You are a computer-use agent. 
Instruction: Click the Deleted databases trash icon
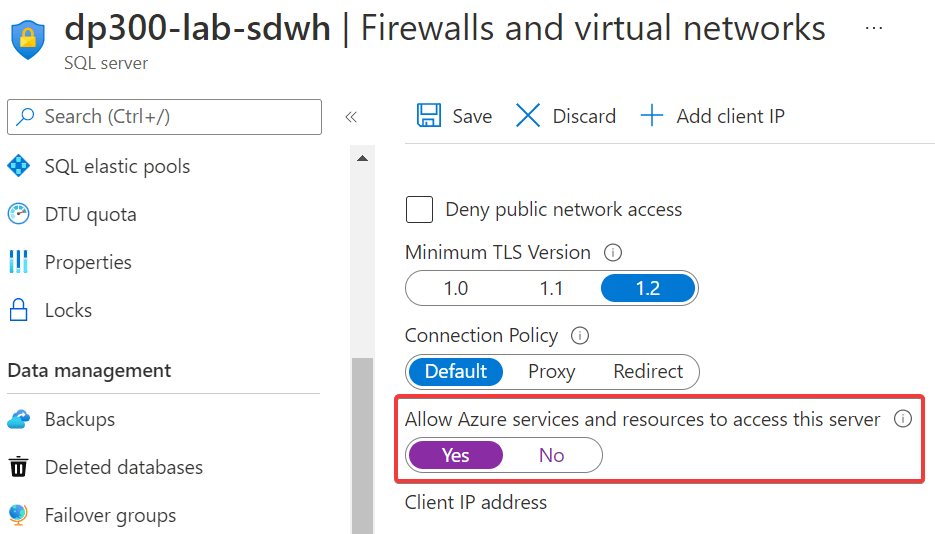pos(19,467)
